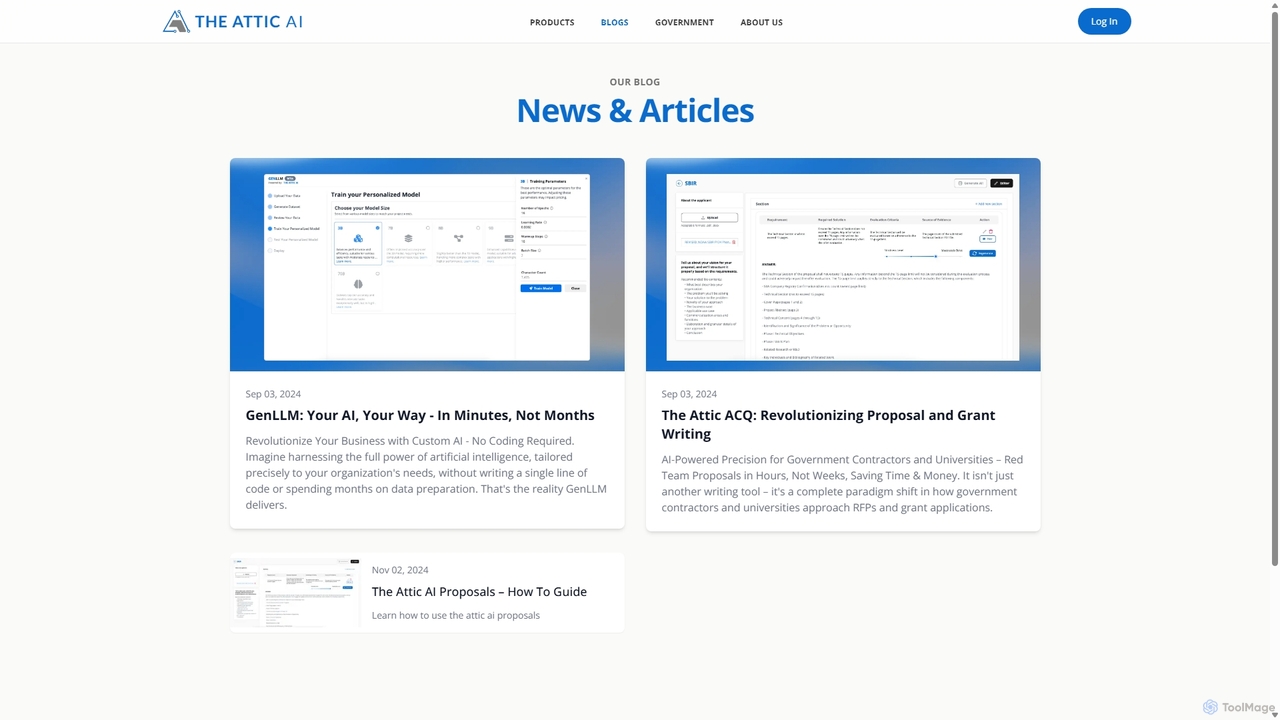Open The Attic ACQ article thumbnail image
The image size is (1280, 720).
click(843, 265)
